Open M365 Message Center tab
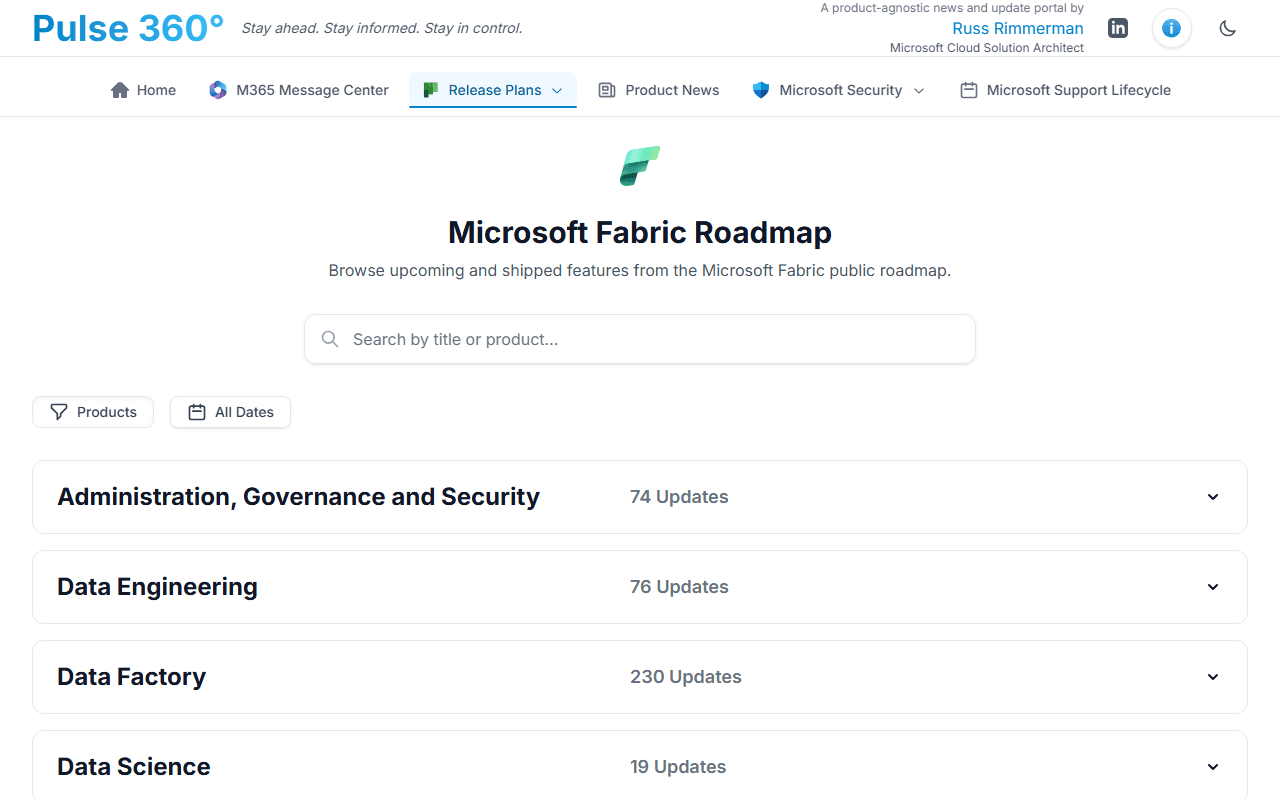 pos(299,90)
